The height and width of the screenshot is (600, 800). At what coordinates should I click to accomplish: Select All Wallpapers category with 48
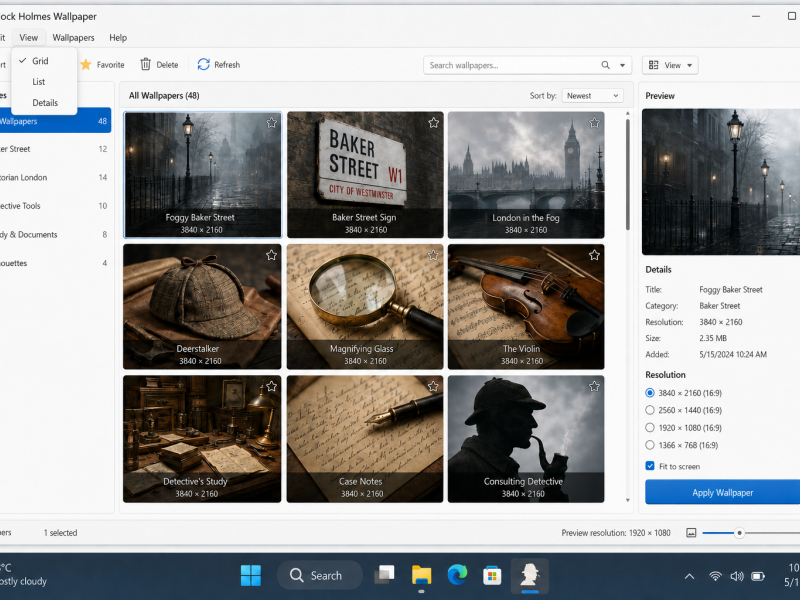[x=54, y=121]
